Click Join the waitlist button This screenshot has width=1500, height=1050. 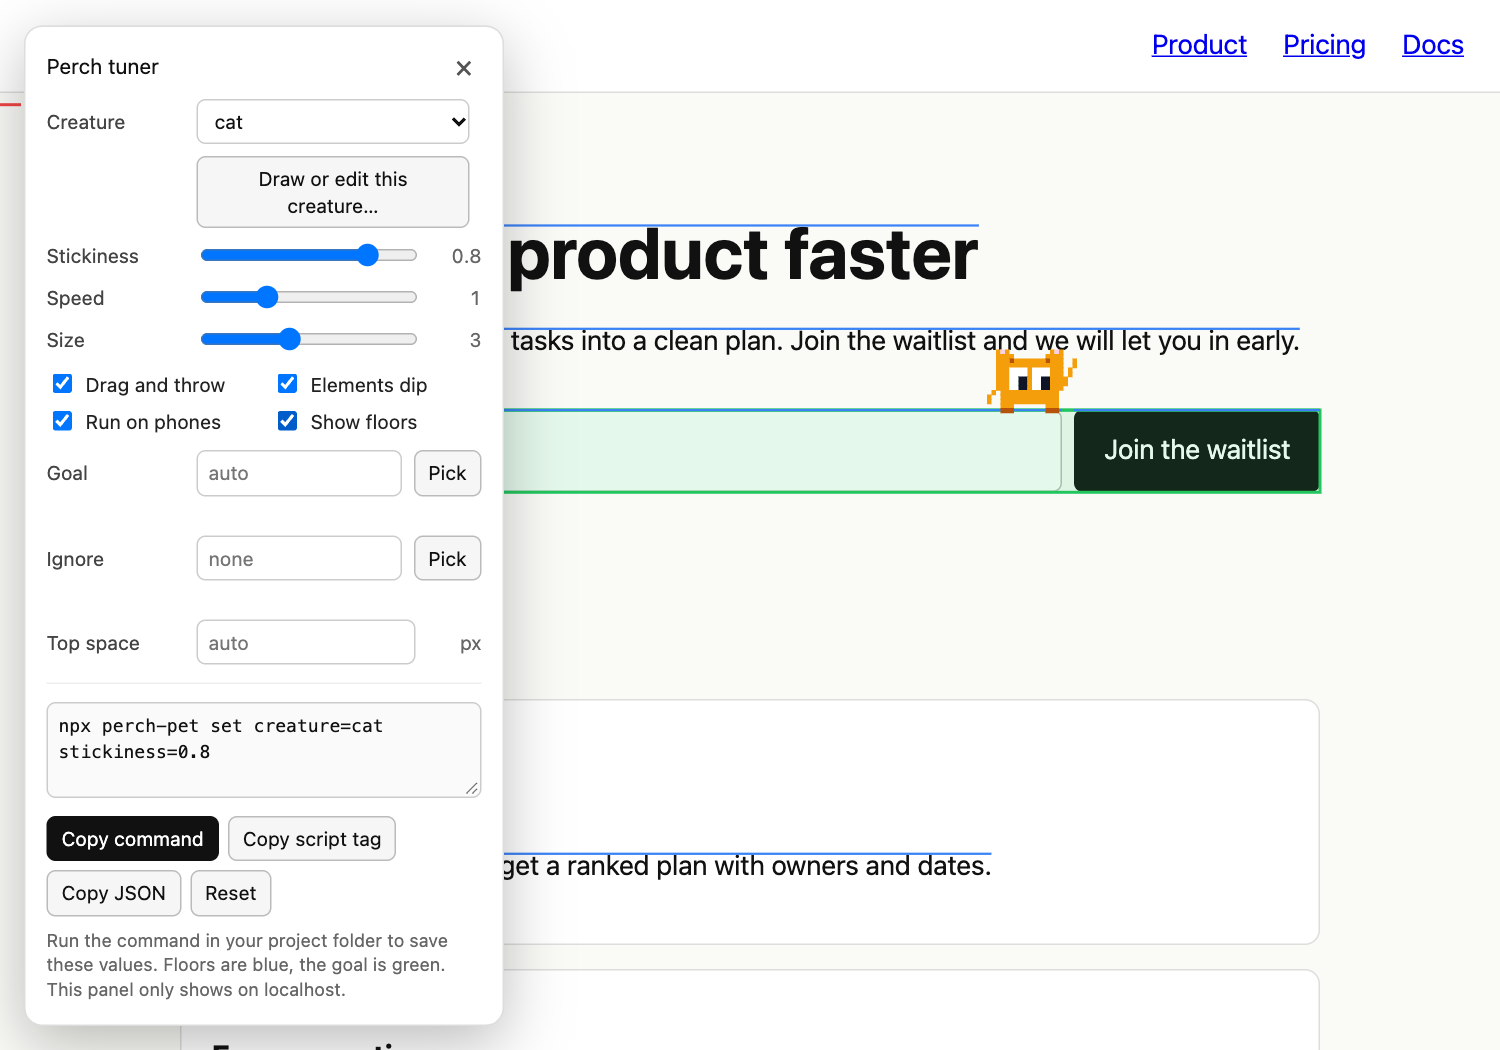point(1197,451)
